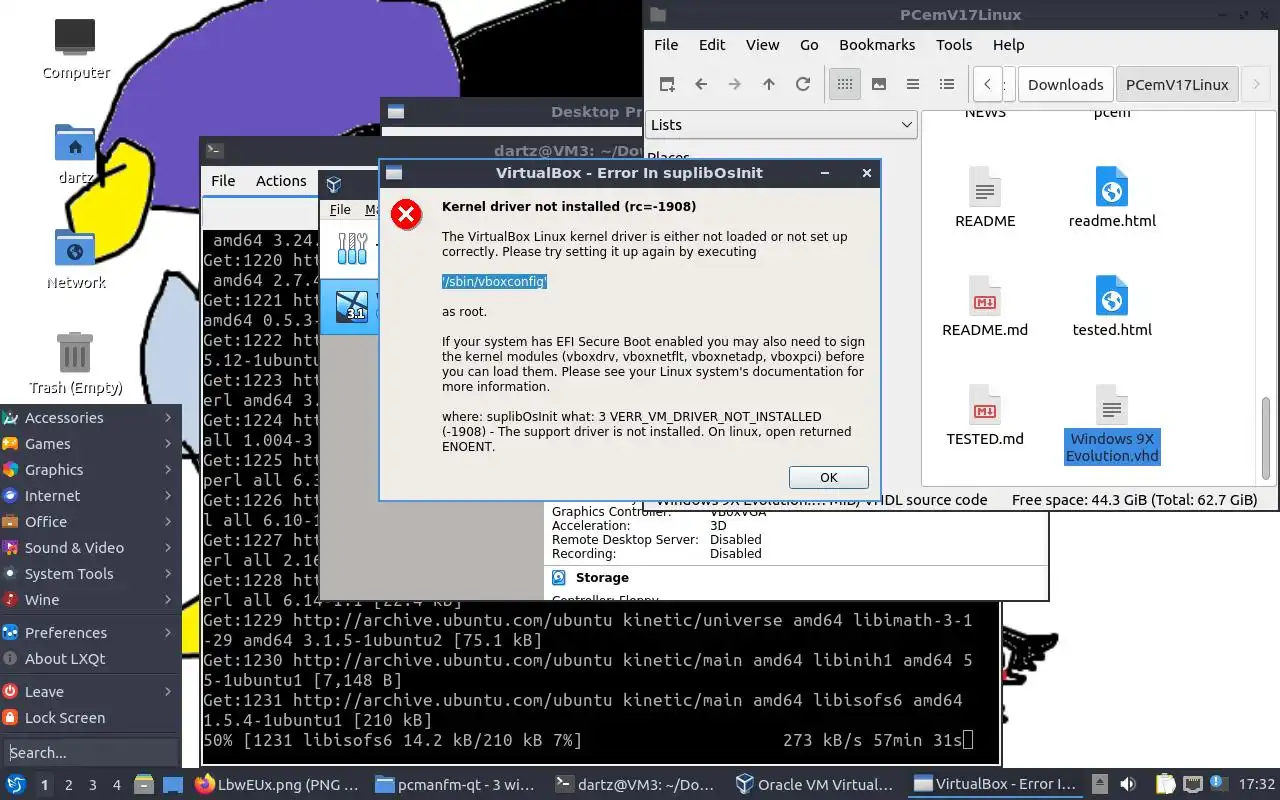
Task: Switch to compact list view in file manager
Action: coord(913,84)
